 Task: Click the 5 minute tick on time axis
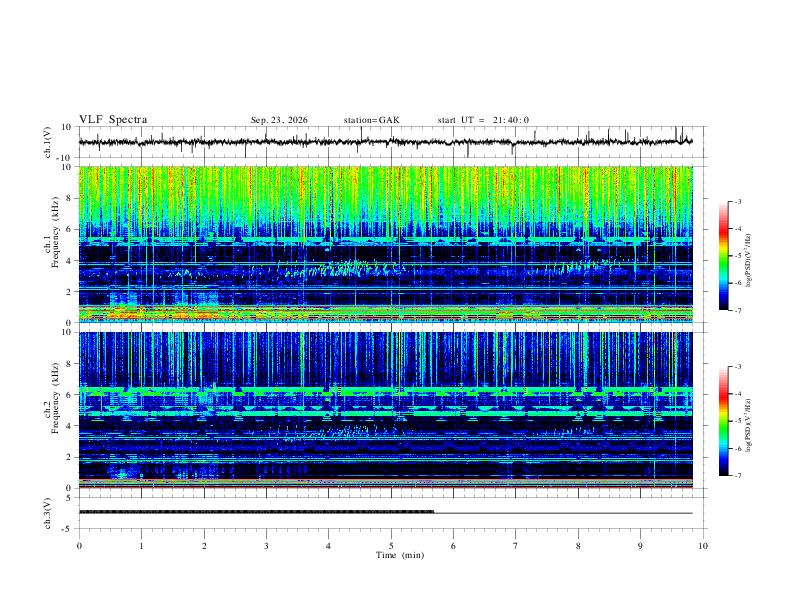[391, 546]
